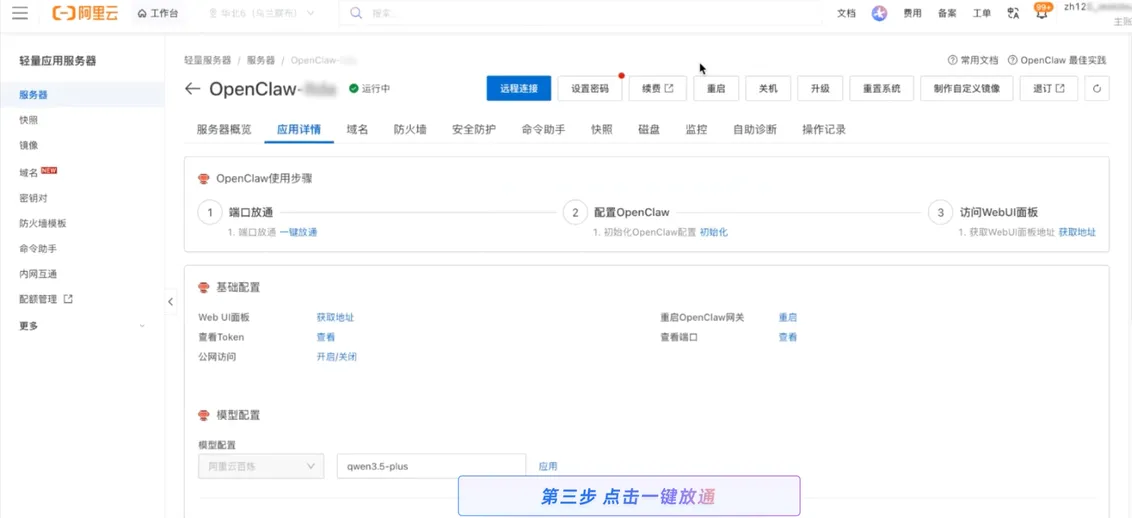Expand the region selector dropdown
1132x518 pixels.
tap(261, 13)
